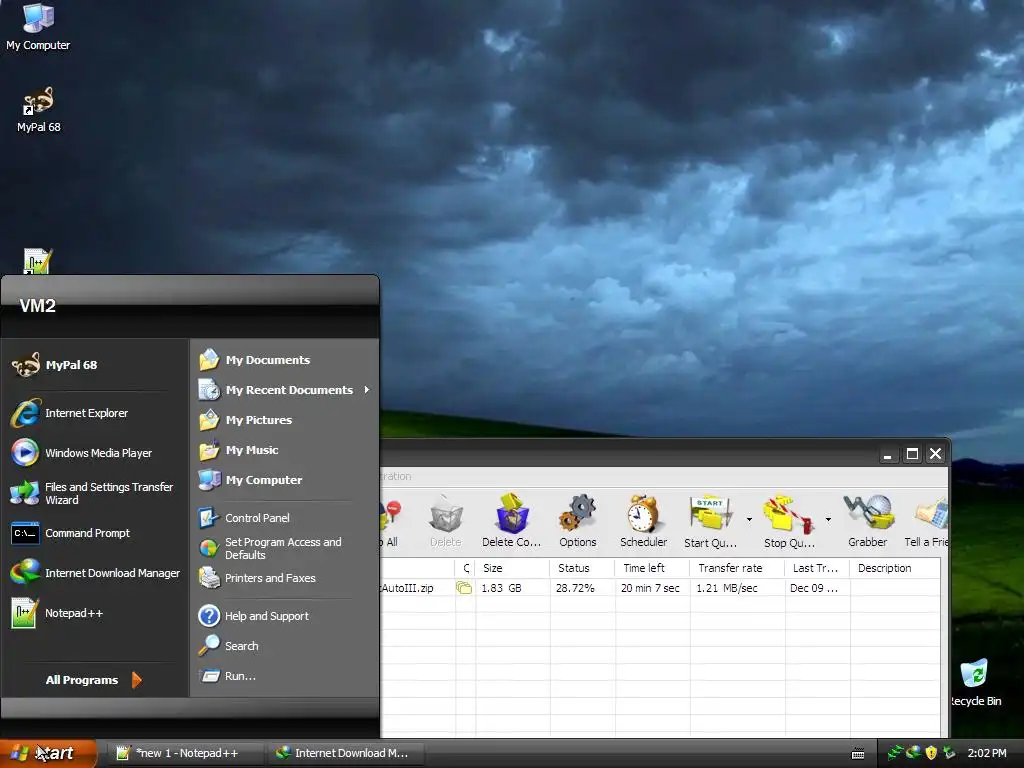Image resolution: width=1024 pixels, height=768 pixels.
Task: Open Search from Start menu
Action: 285,646
